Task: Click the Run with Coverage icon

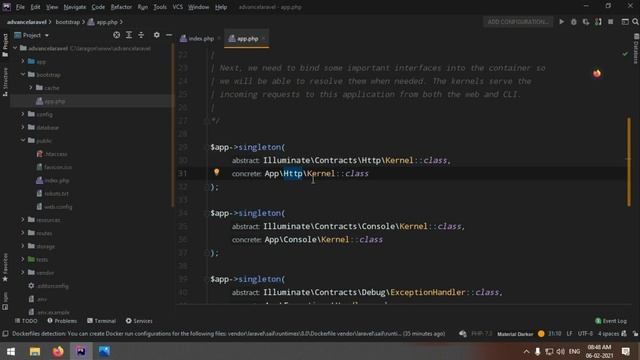Action: (x=586, y=22)
